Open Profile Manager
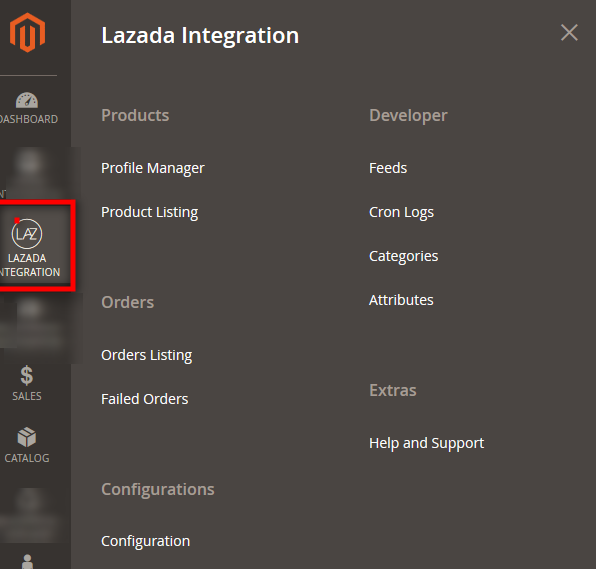The image size is (596, 569). 153,168
